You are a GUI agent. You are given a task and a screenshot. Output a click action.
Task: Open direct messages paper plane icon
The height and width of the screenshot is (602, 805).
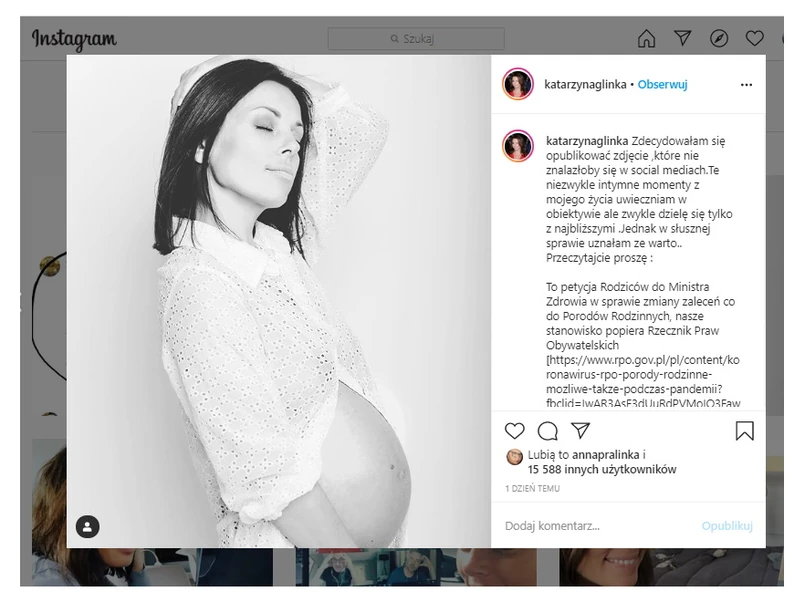click(682, 38)
